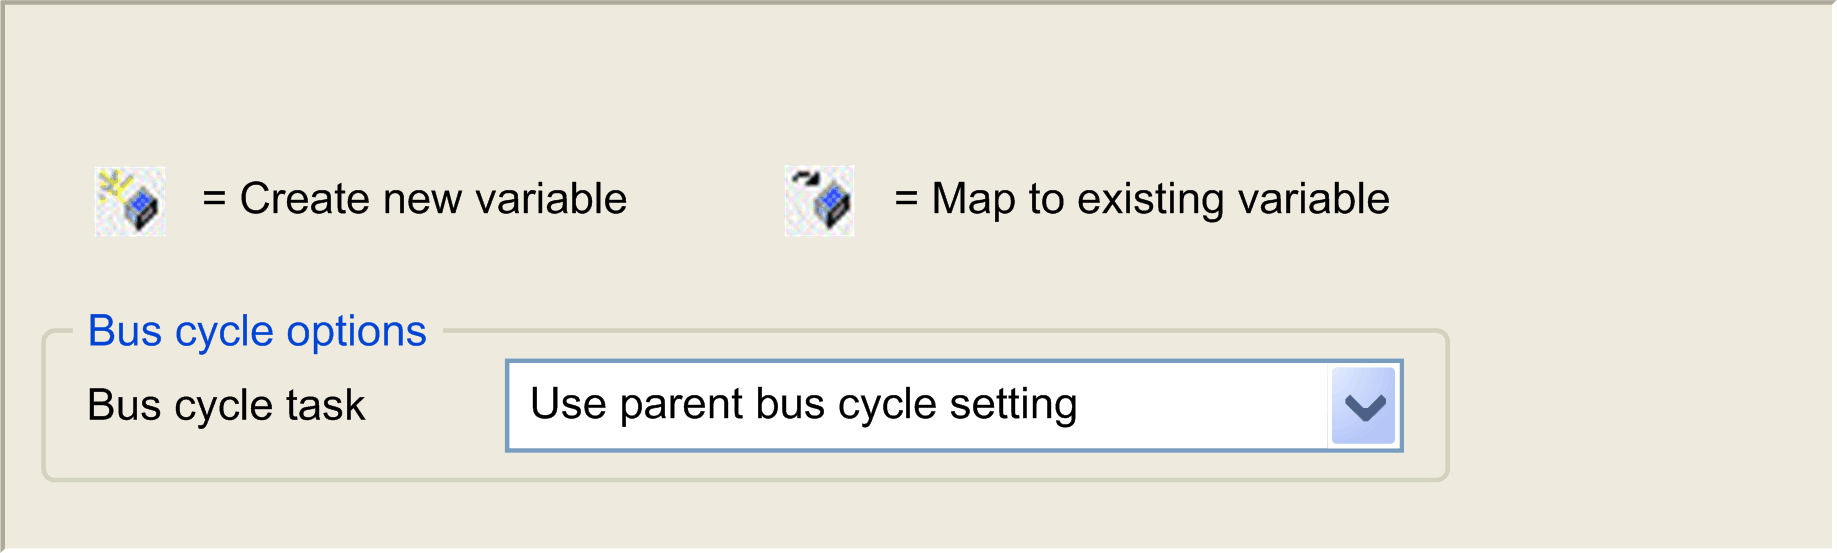Viewport: 1837px width, 553px height.
Task: Select the arrow-topped existing variable cube icon
Action: (x=819, y=201)
